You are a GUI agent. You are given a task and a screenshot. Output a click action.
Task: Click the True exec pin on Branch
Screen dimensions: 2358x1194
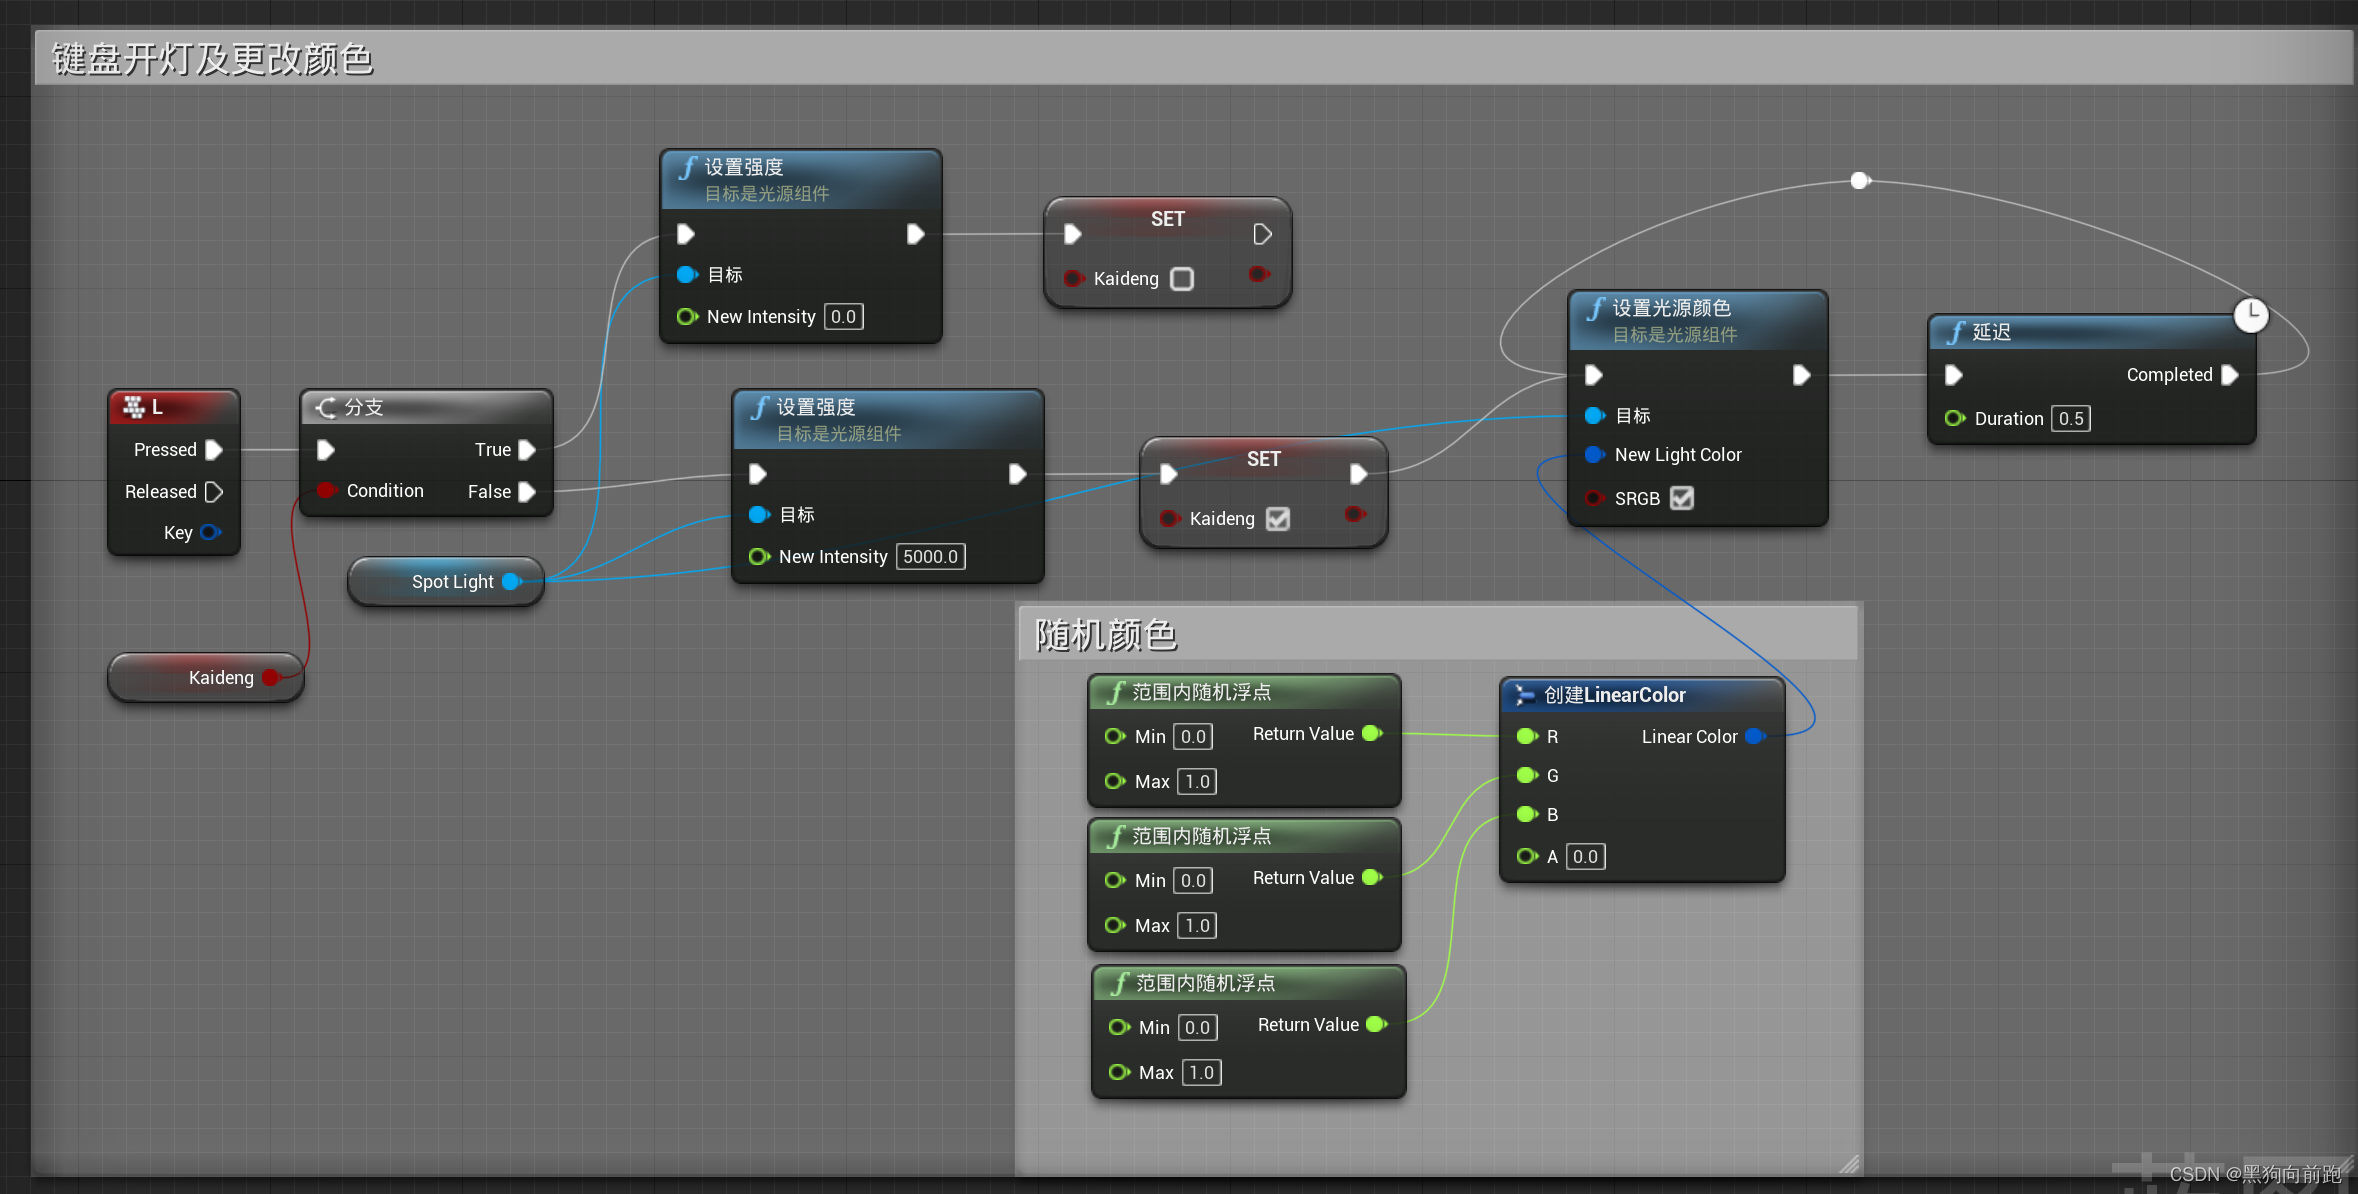527,450
